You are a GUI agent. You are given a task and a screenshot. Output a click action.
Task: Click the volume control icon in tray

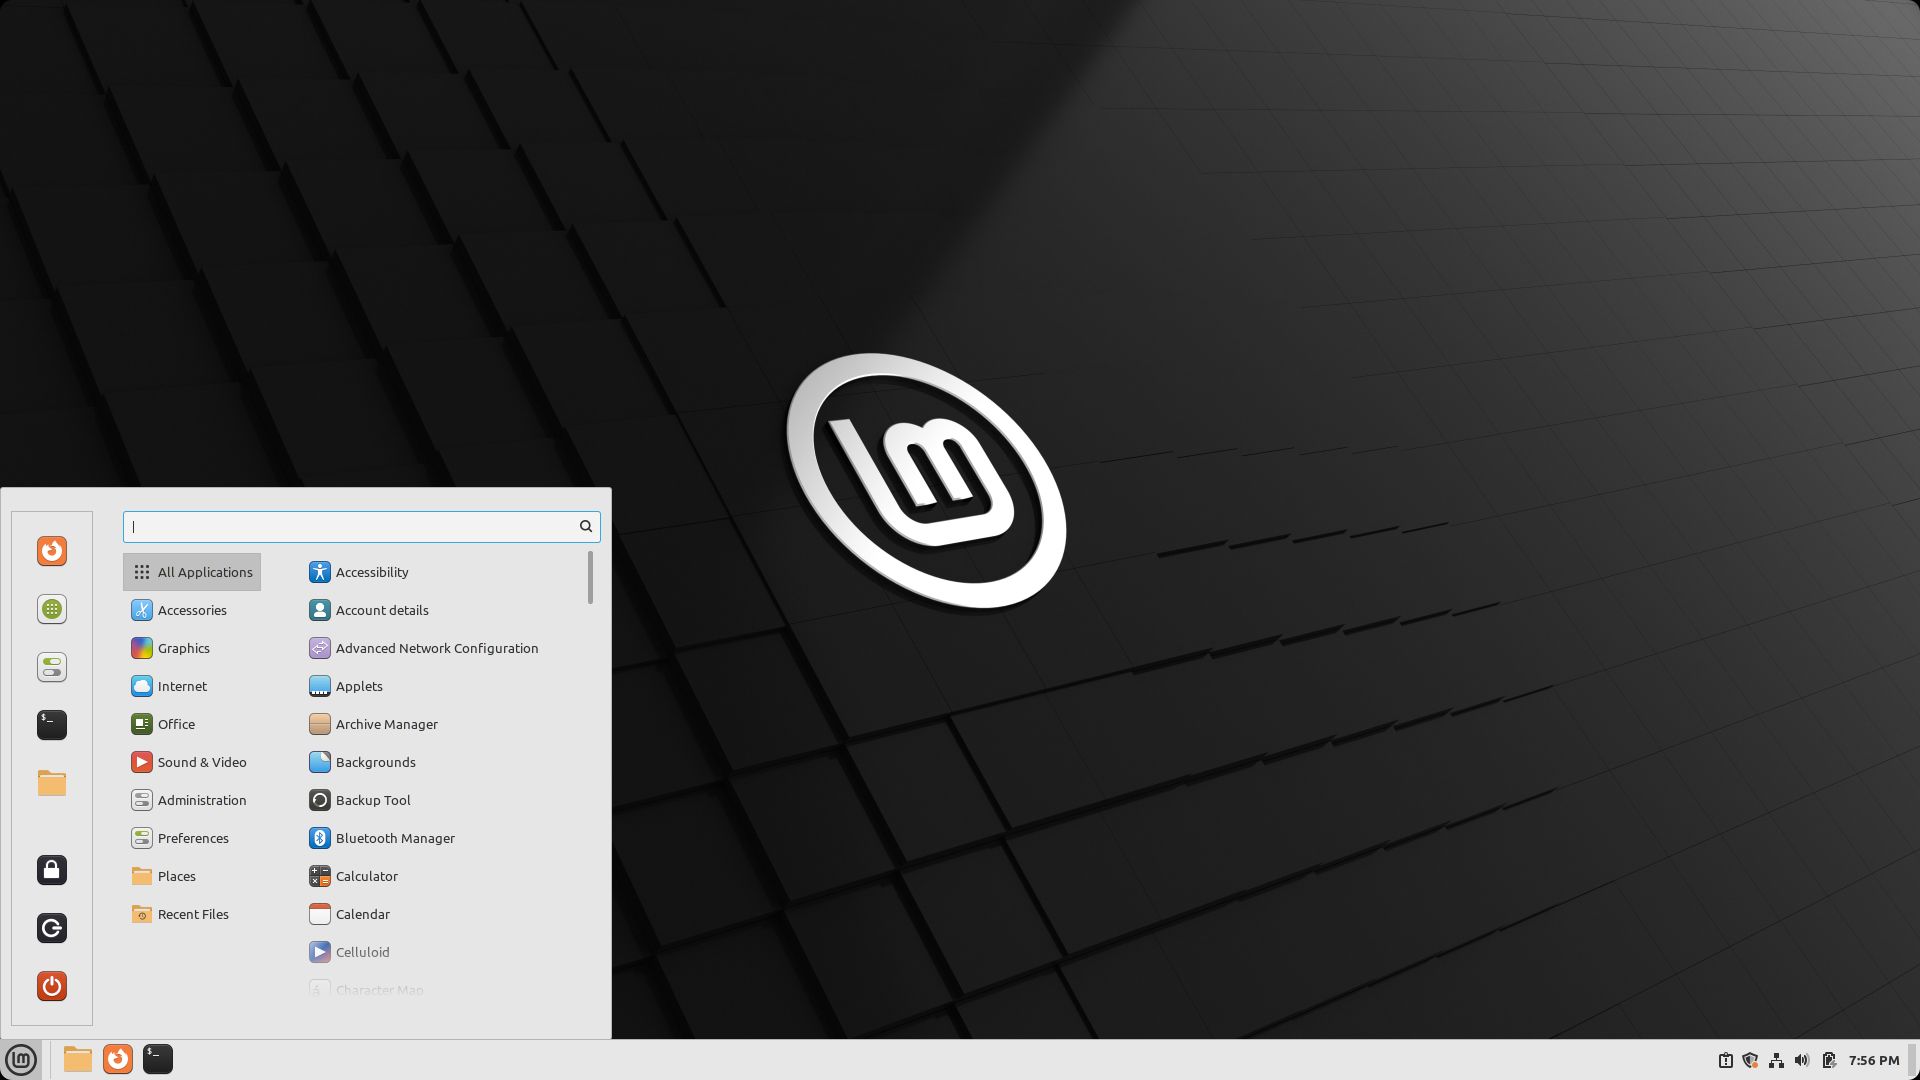tap(1801, 1059)
